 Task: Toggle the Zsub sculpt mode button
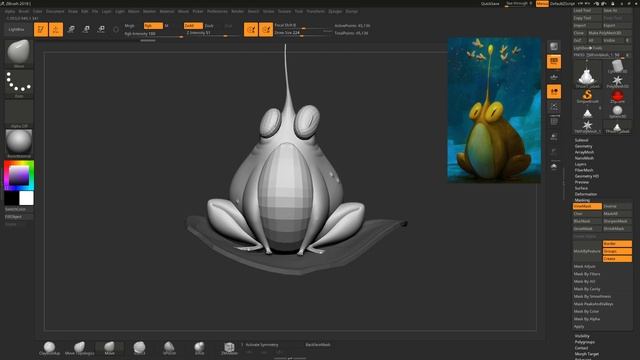209,26
